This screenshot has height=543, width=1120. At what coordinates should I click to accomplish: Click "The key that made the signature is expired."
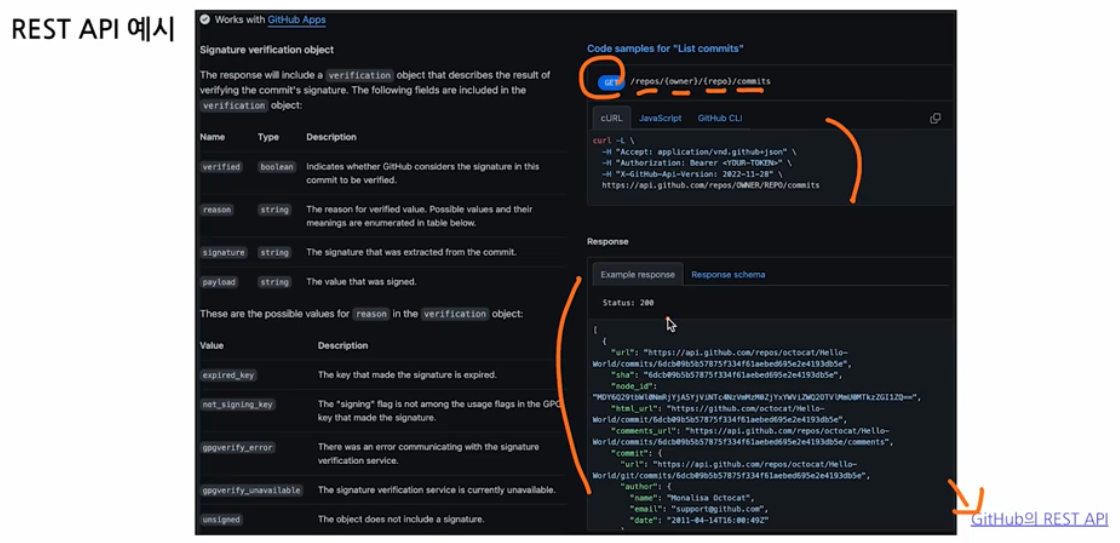pos(407,375)
